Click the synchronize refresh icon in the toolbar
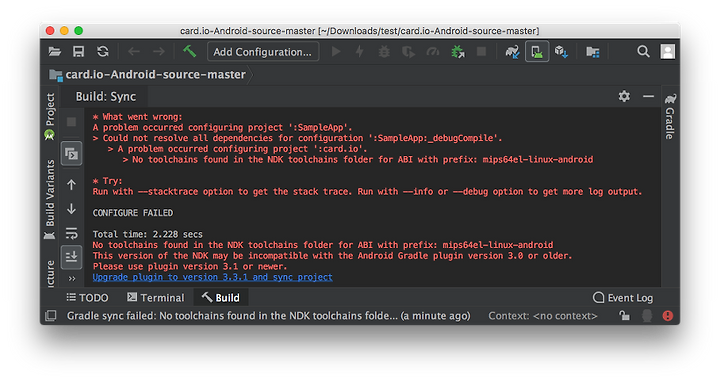 pos(103,52)
